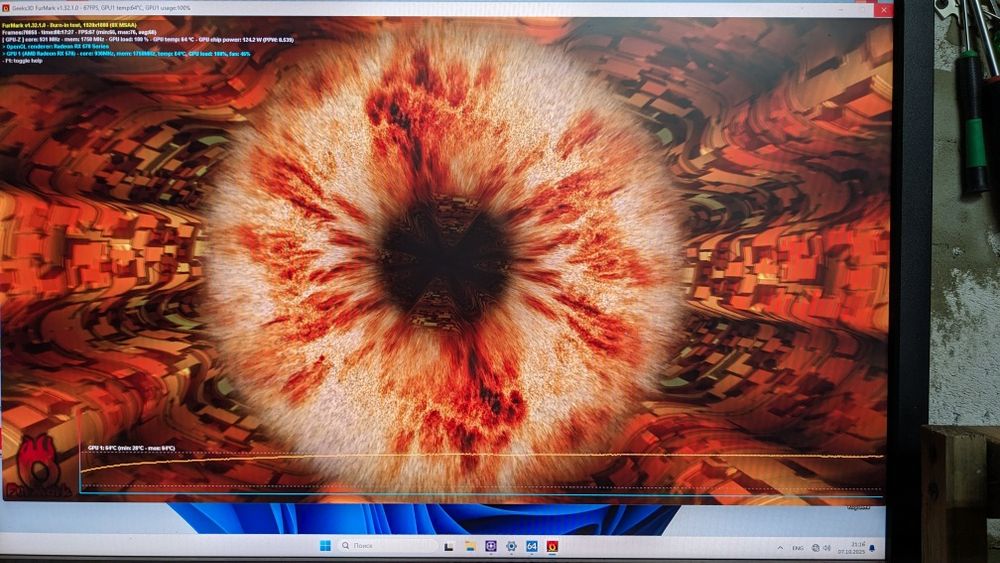Click the FurMark logo in the render corner
This screenshot has height=563, width=1000.
tap(38, 466)
